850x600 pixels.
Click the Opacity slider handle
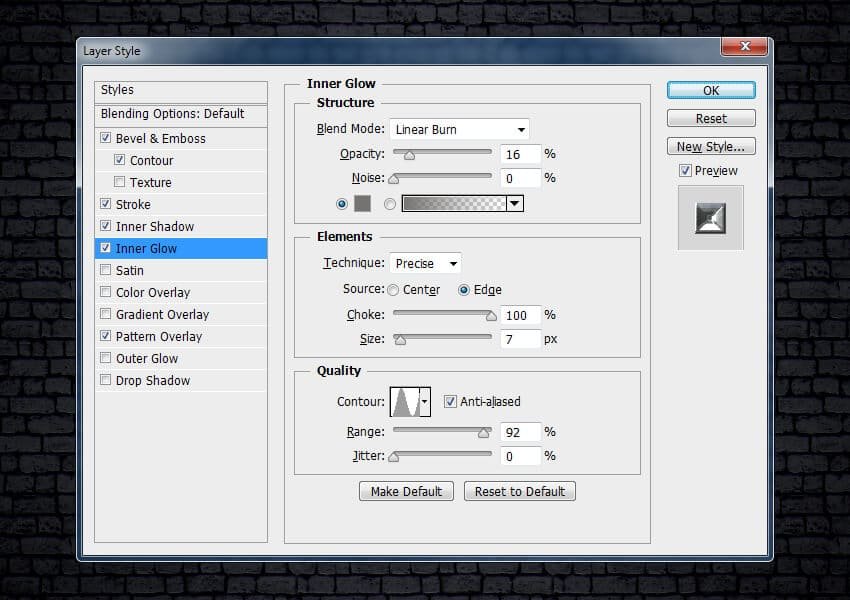(408, 155)
